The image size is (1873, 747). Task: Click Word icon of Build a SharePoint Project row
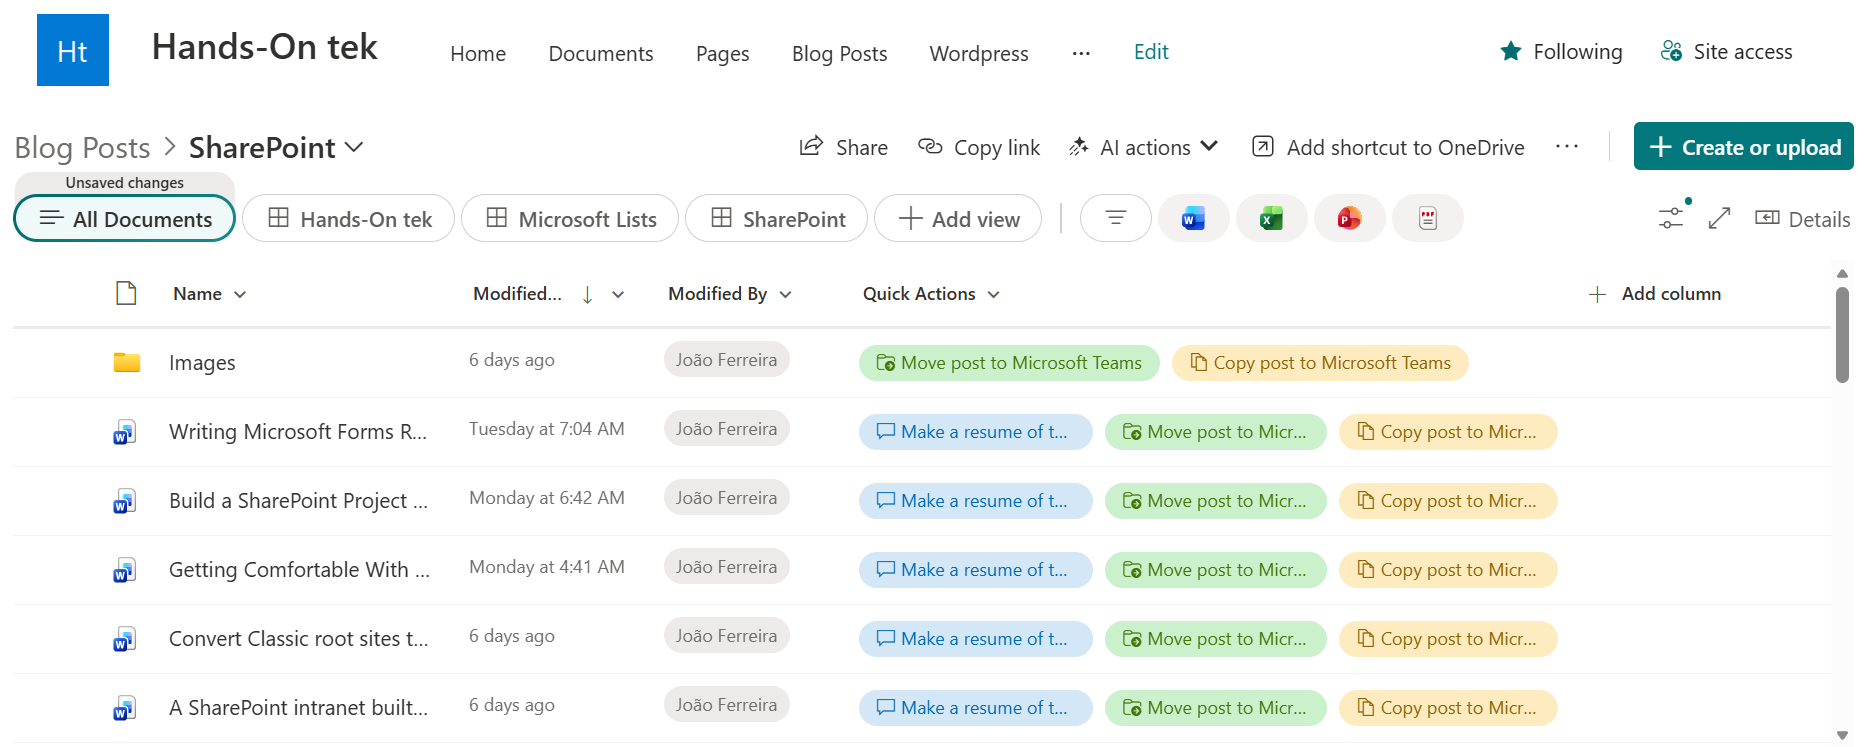(x=124, y=501)
